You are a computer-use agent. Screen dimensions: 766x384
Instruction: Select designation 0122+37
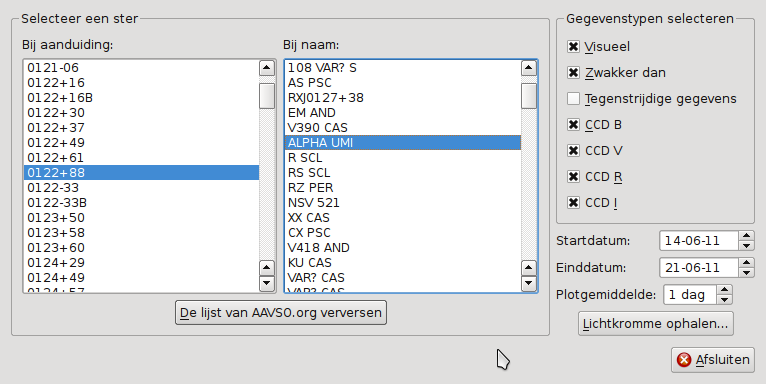coord(141,128)
